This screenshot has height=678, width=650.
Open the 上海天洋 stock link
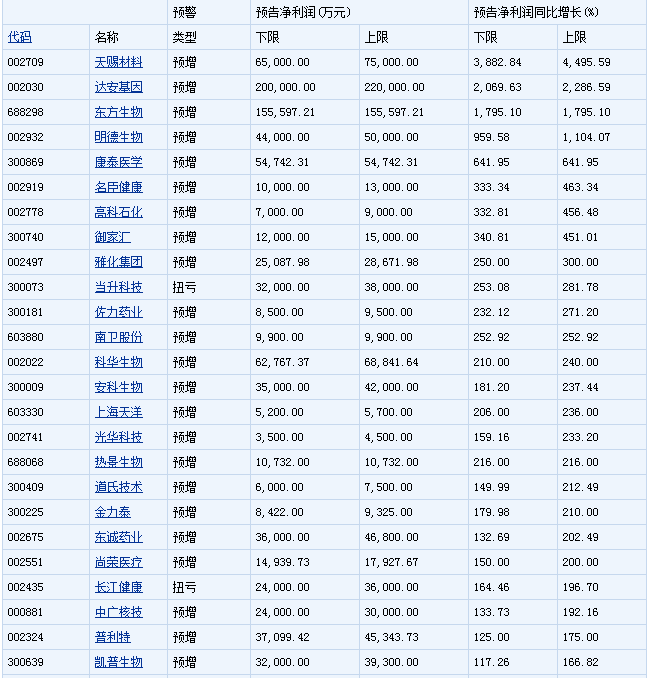pyautogui.click(x=118, y=413)
